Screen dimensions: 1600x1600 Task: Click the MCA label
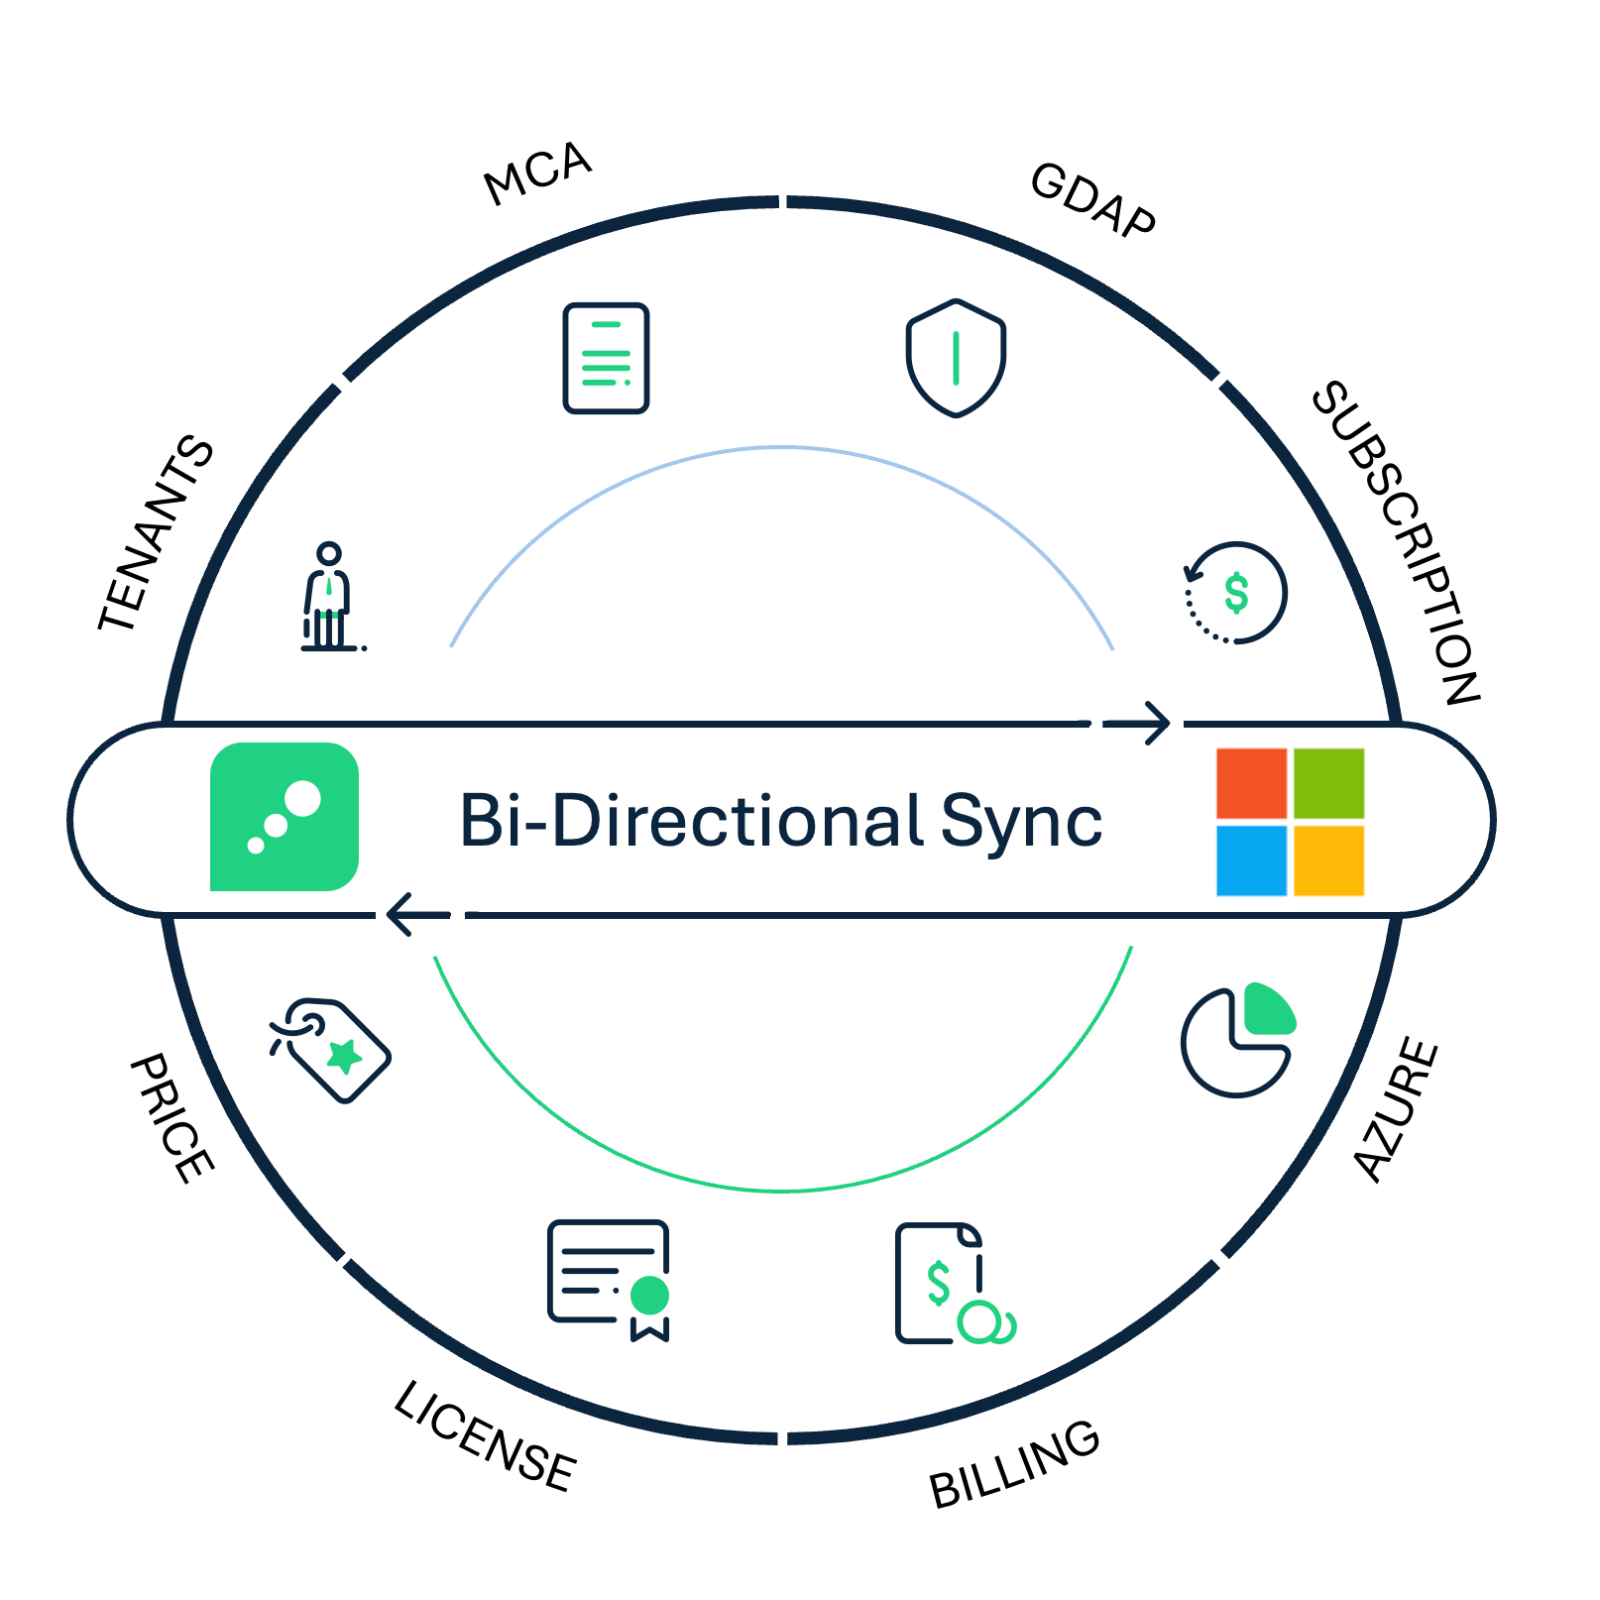click(x=538, y=173)
